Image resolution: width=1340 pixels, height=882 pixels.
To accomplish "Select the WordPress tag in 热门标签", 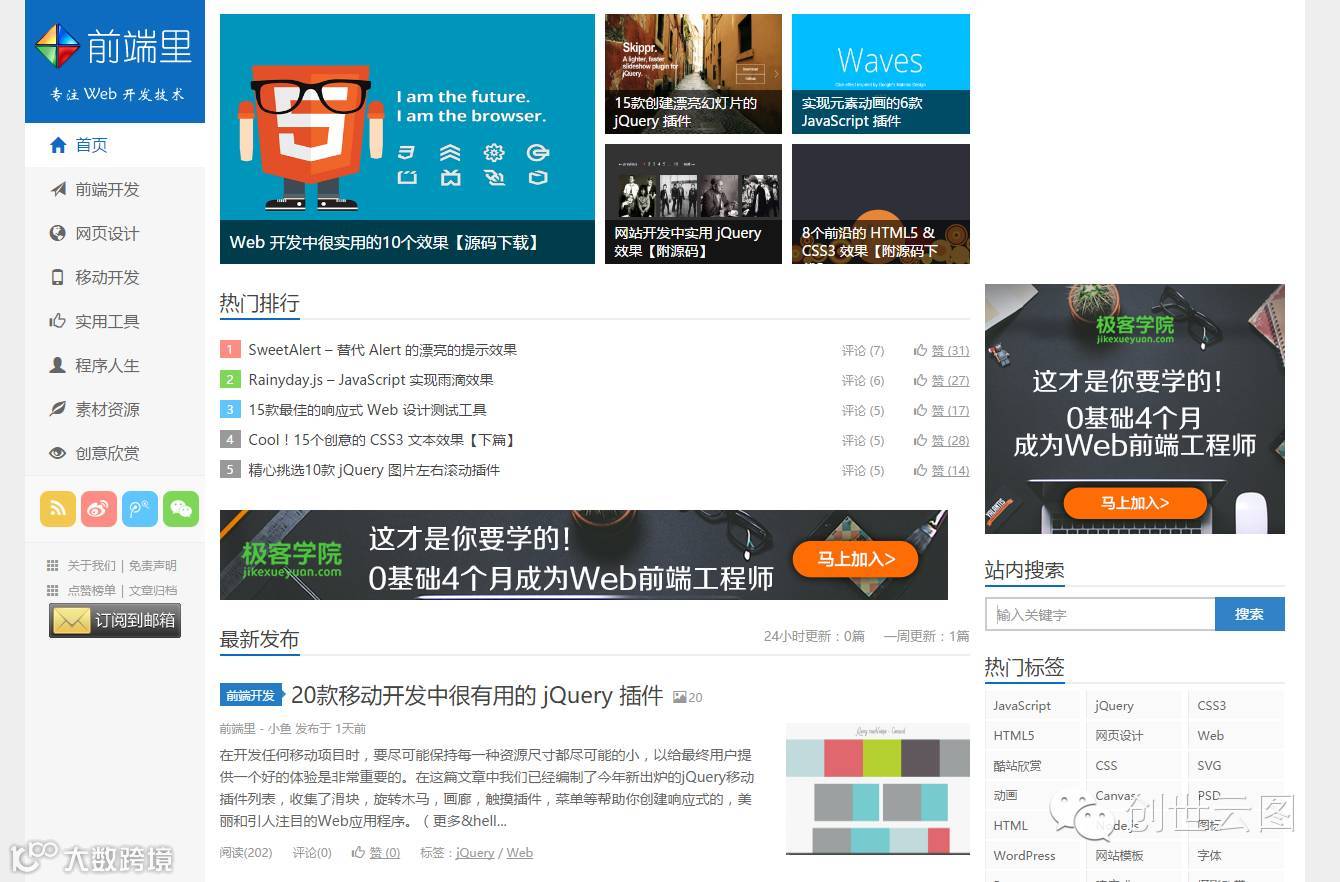I will [1034, 856].
